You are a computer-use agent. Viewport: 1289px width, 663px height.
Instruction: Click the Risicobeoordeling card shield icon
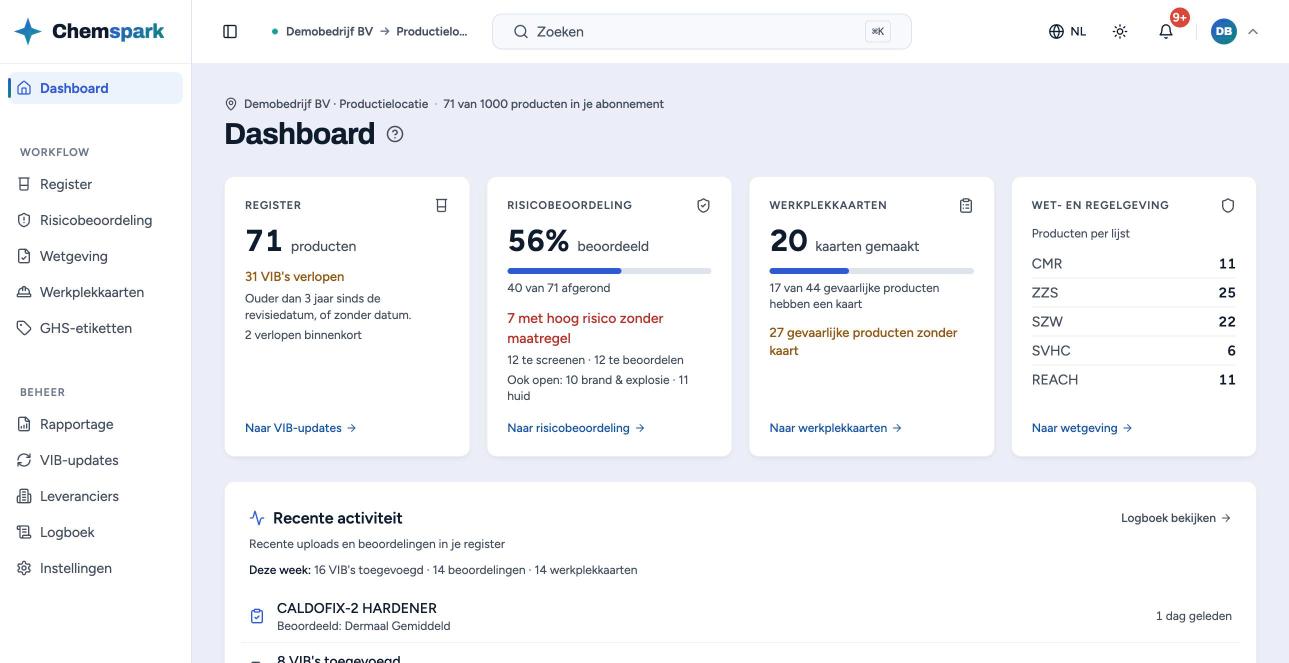coord(703,205)
